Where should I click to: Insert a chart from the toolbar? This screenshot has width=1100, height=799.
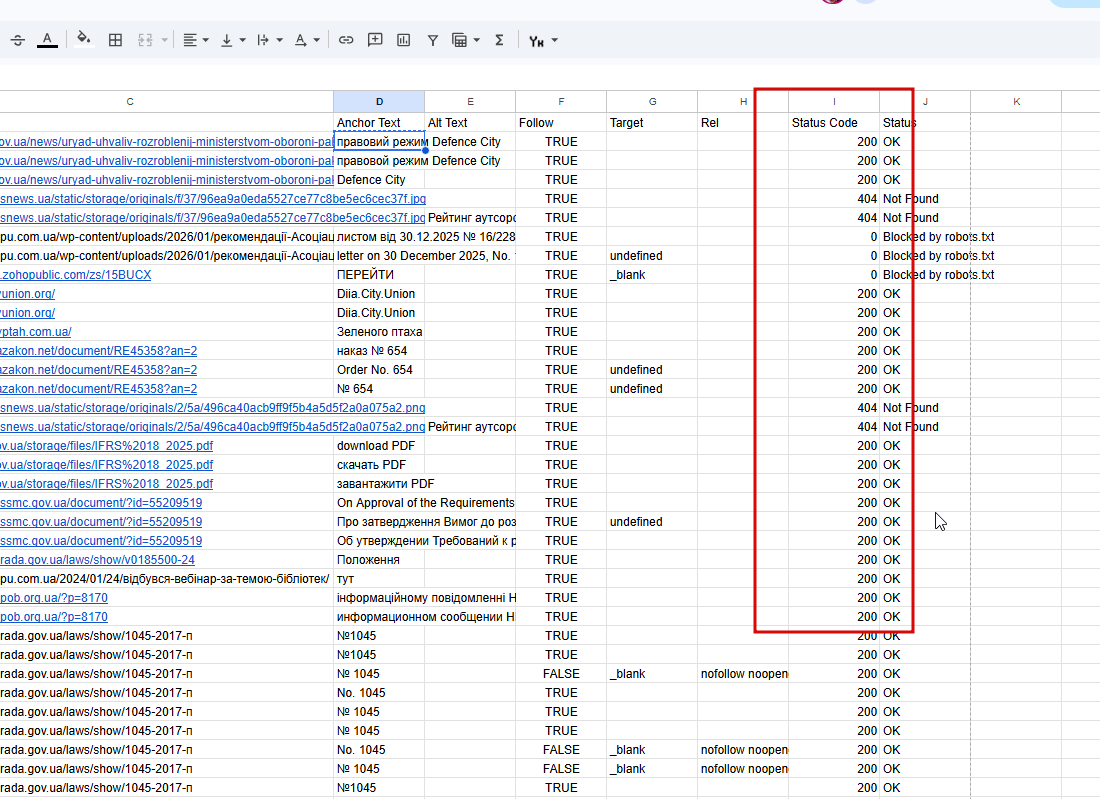pos(404,40)
